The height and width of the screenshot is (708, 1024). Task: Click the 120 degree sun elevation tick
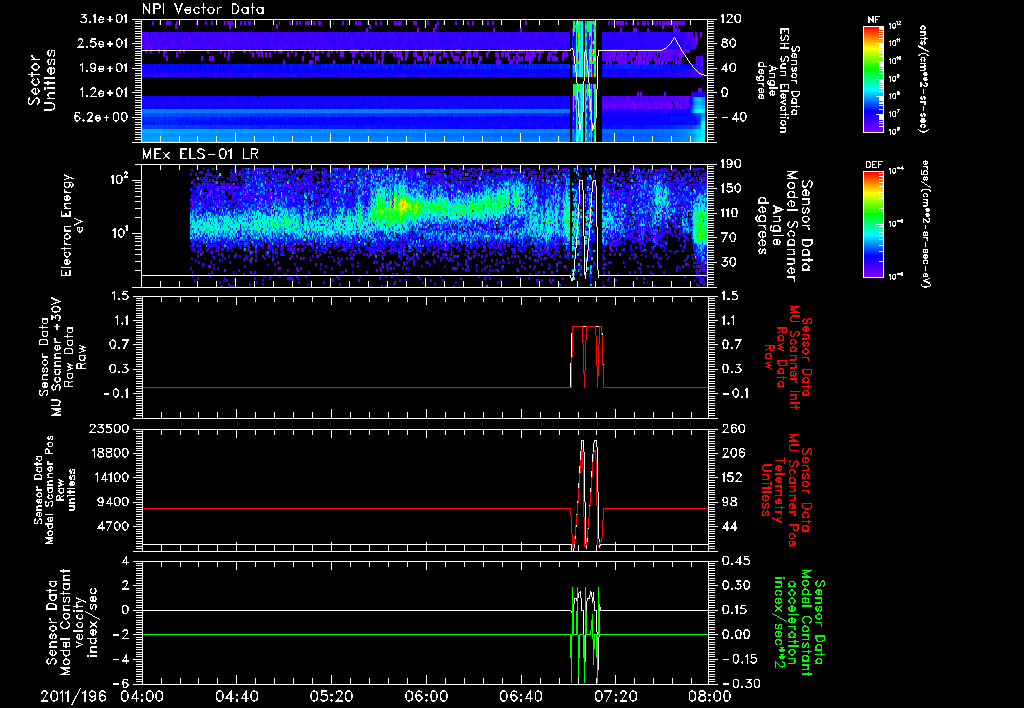click(730, 19)
